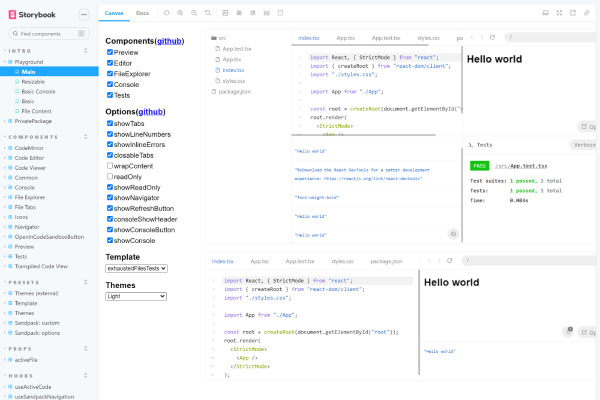Image resolution: width=600 pixels, height=400 pixels.
Task: Open the Template dropdown
Action: point(136,268)
